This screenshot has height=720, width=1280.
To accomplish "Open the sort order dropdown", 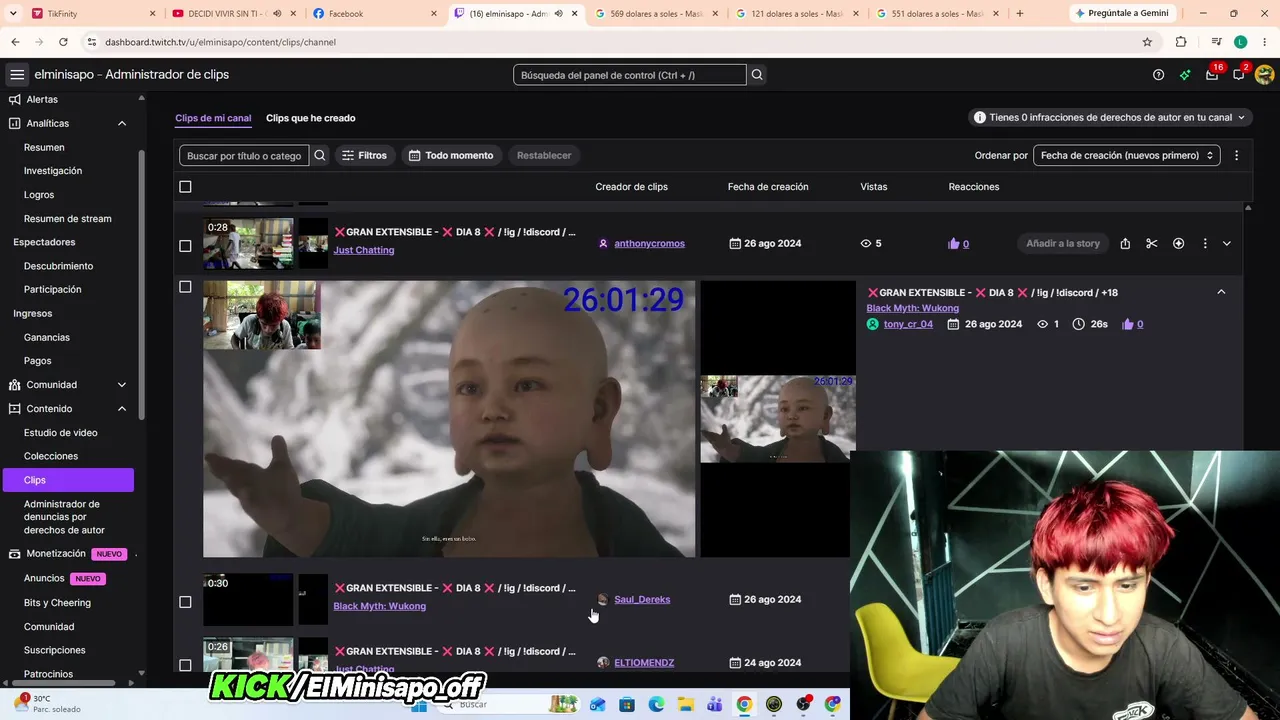I will (x=1127, y=155).
